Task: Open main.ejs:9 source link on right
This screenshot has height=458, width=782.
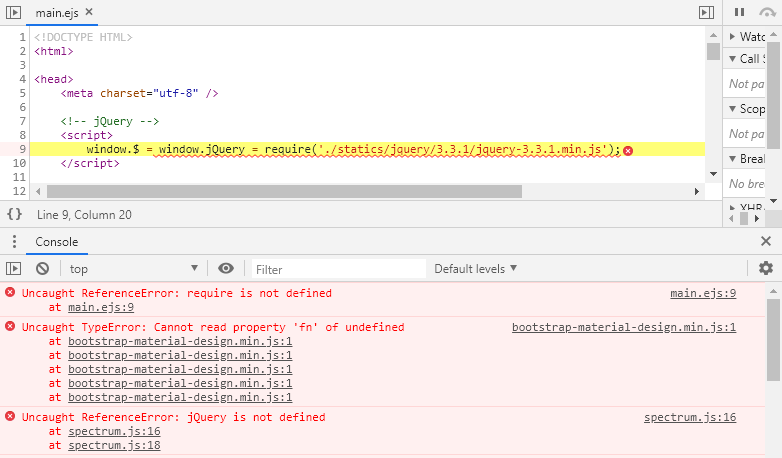Action: coord(703,293)
